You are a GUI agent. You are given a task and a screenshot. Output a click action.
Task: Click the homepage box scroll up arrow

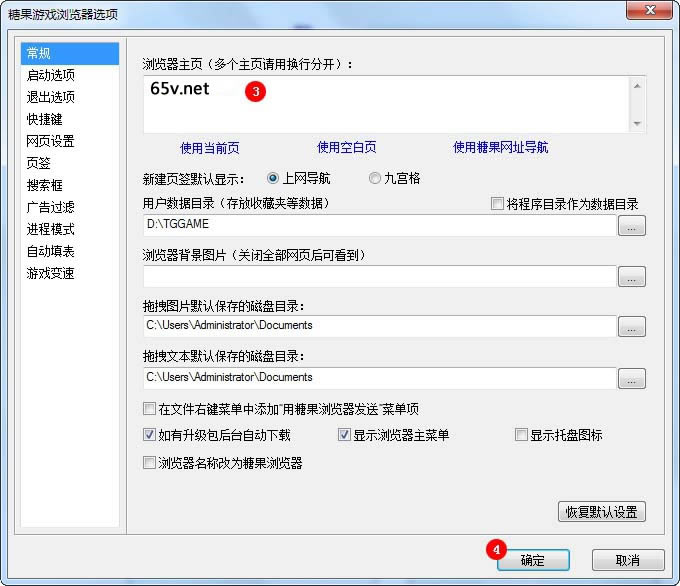[637, 86]
